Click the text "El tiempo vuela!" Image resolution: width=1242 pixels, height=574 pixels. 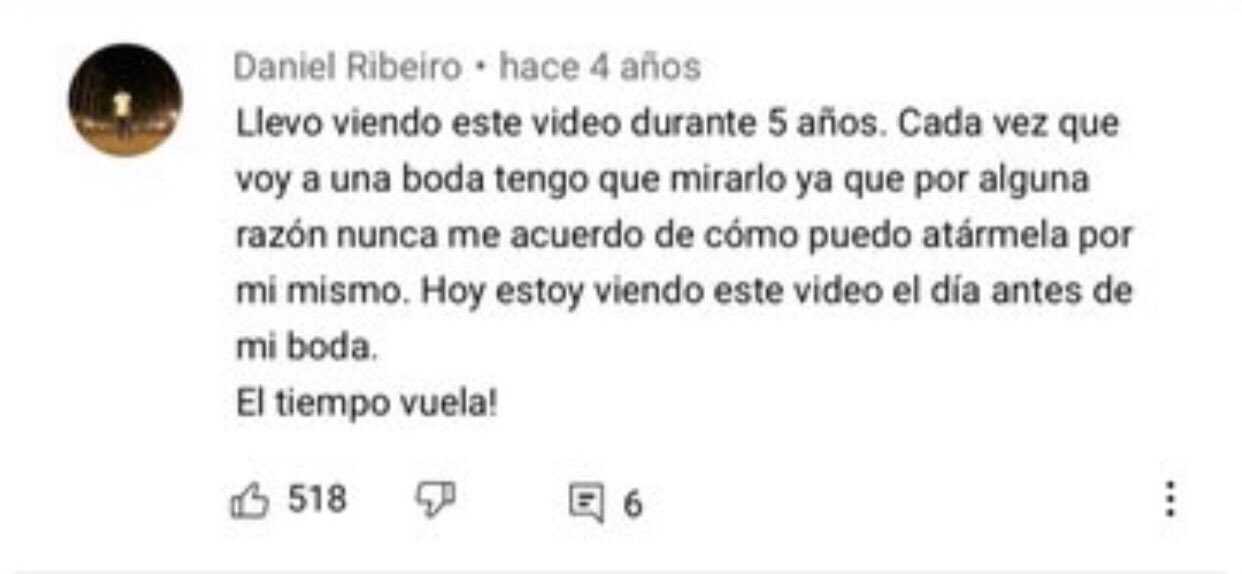click(366, 405)
